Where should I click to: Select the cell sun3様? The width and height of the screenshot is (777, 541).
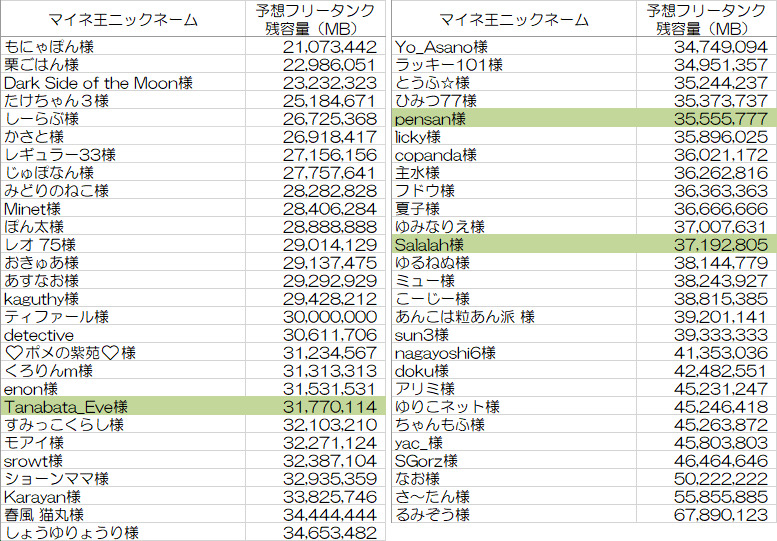pyautogui.click(x=514, y=334)
